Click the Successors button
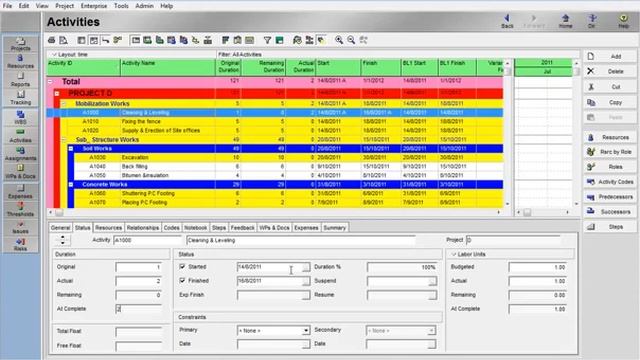640x360 pixels. (x=610, y=212)
